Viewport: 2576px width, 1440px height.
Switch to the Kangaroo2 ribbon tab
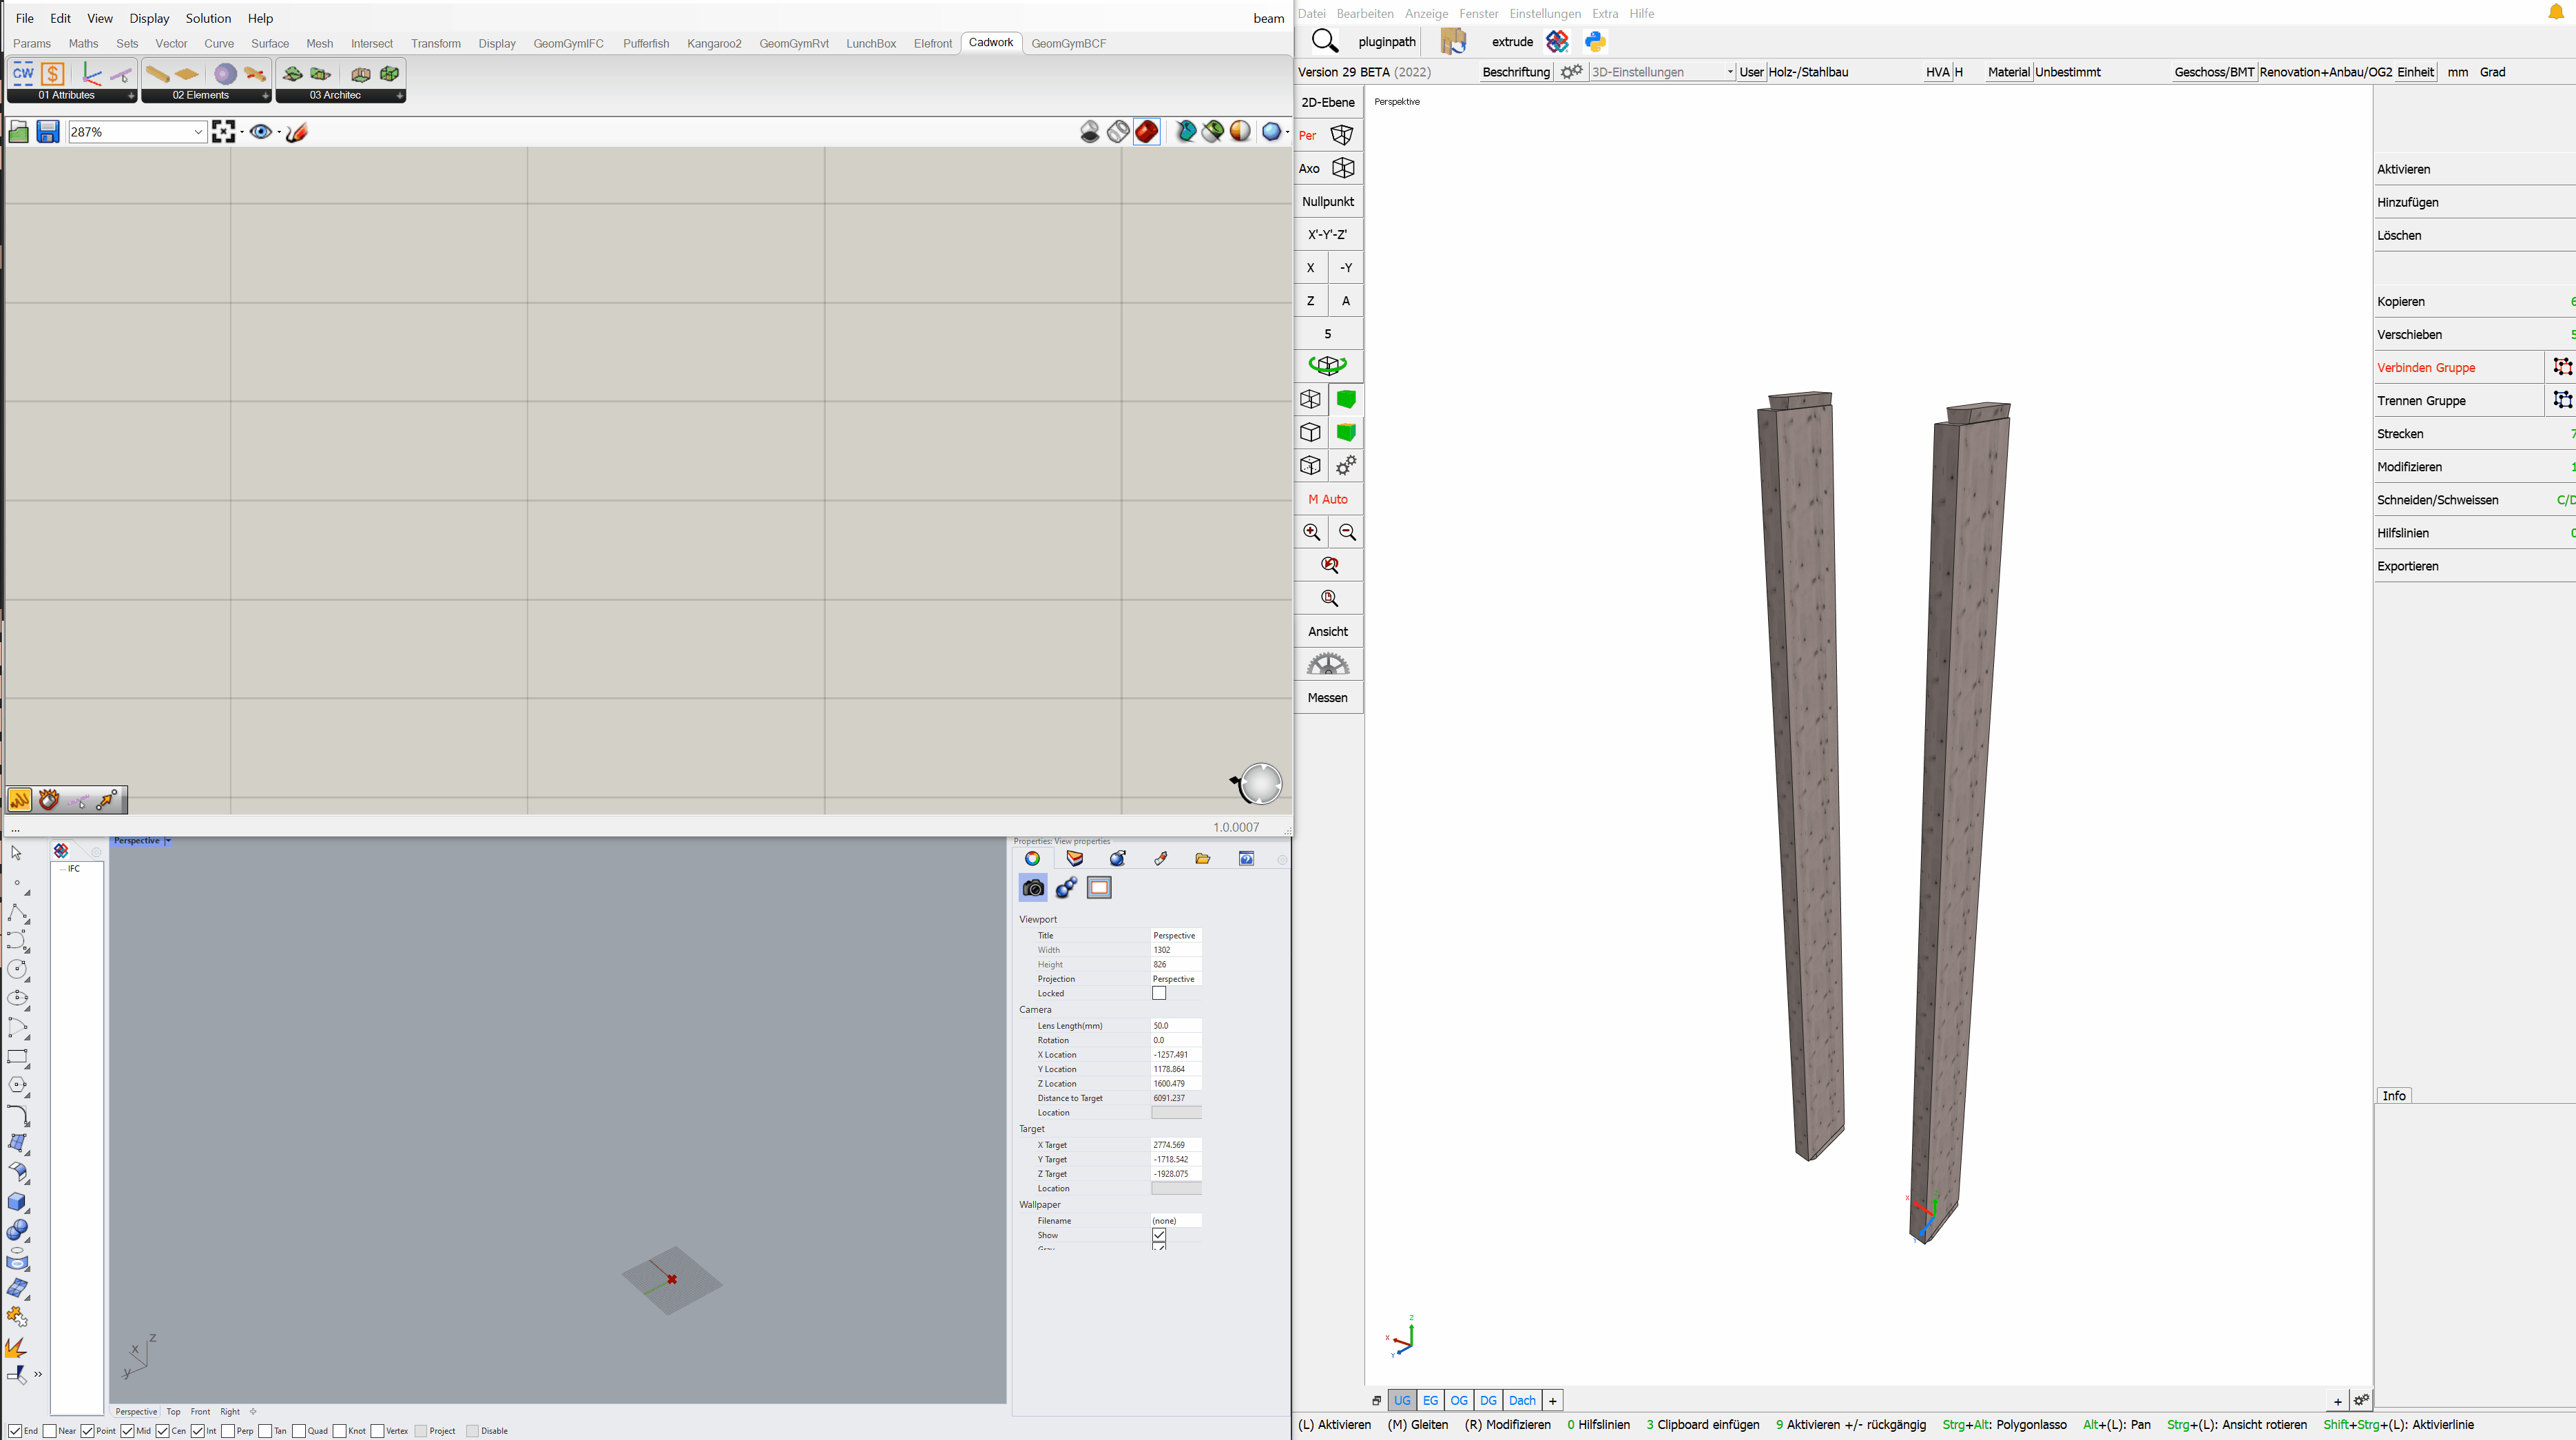[x=714, y=43]
